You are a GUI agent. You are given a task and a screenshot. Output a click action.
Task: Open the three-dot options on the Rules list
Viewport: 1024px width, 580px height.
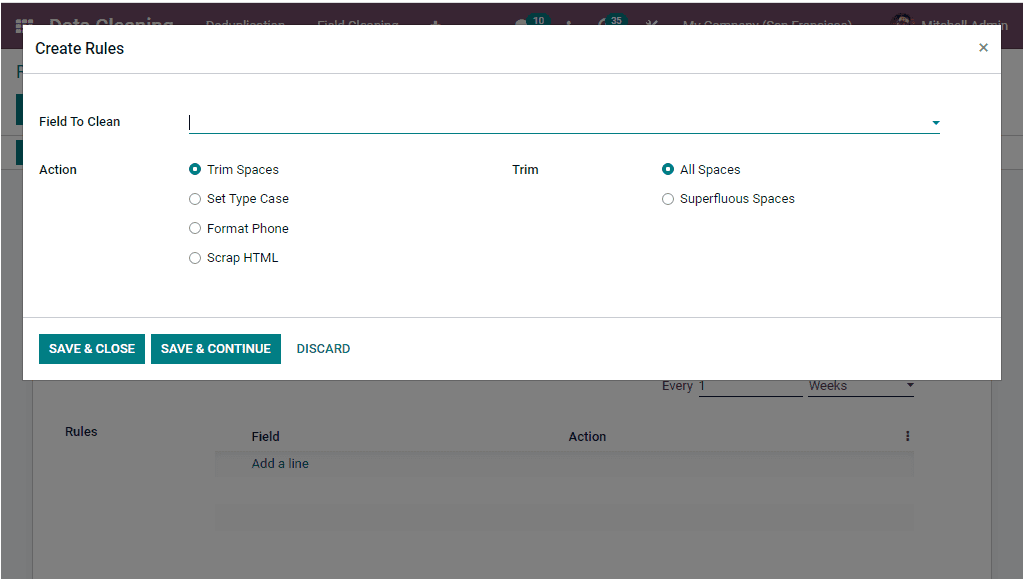point(907,436)
